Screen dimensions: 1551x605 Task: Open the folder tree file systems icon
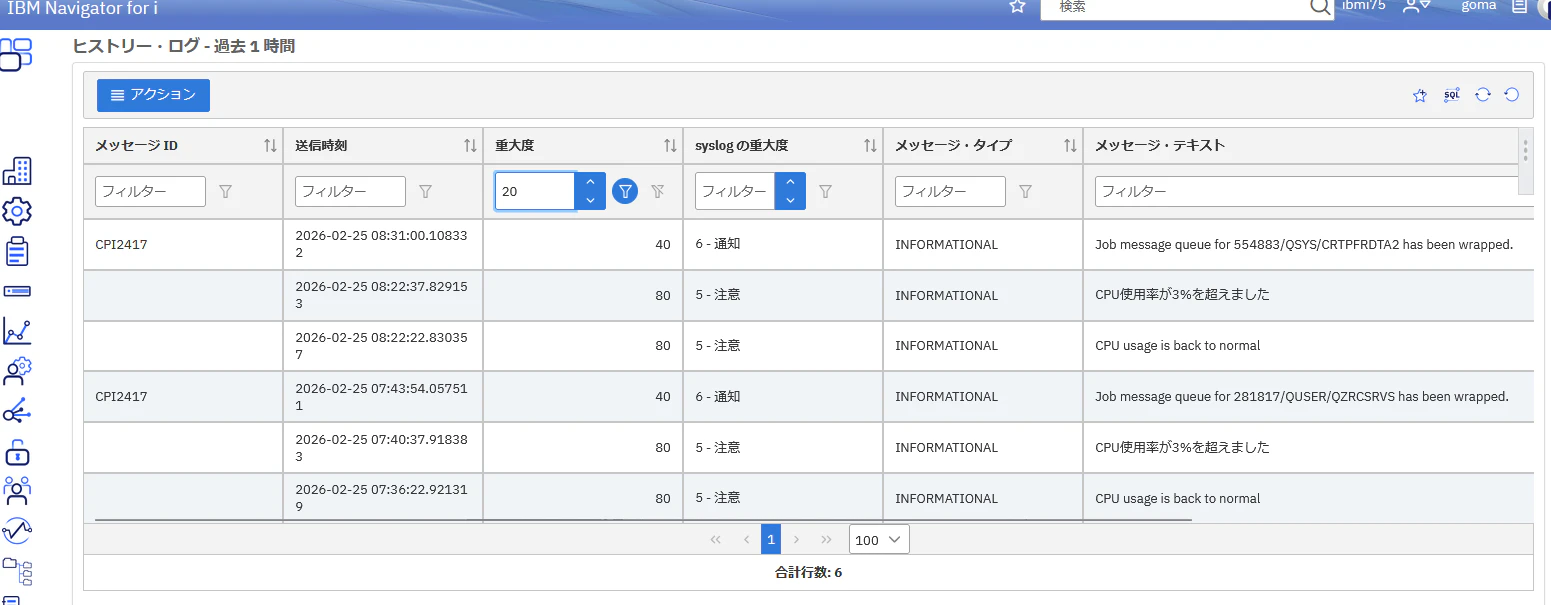click(17, 571)
